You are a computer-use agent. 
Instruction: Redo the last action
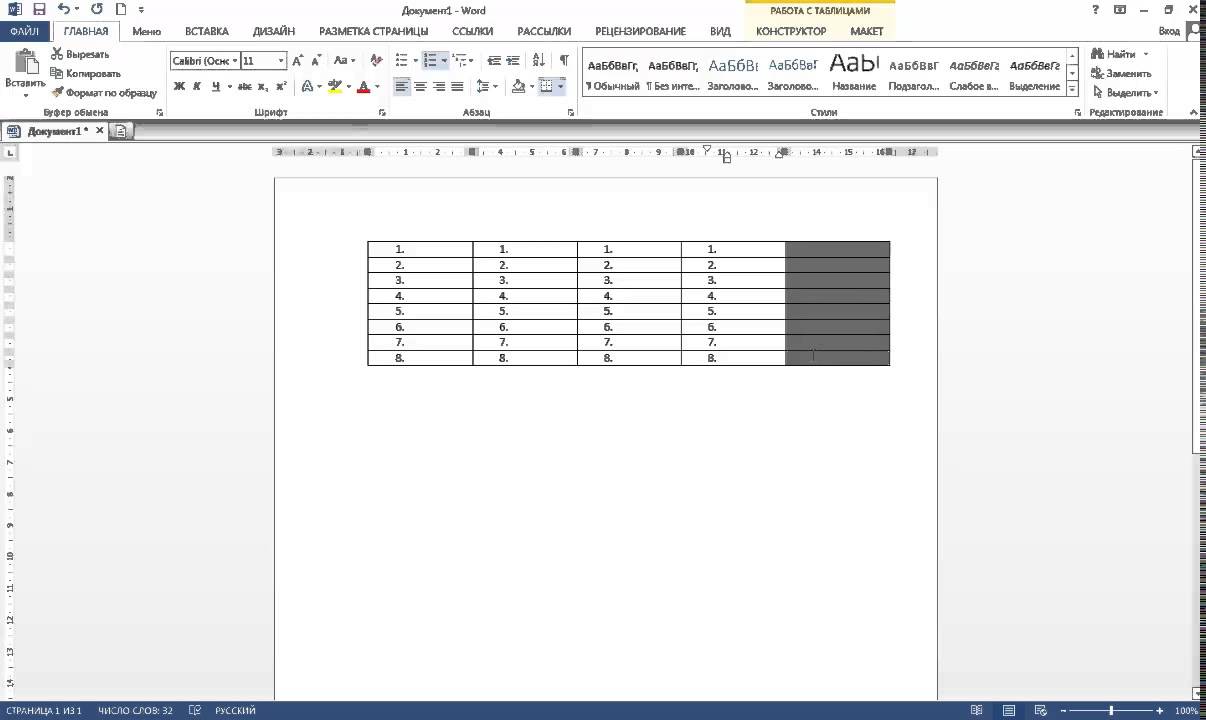pyautogui.click(x=96, y=9)
